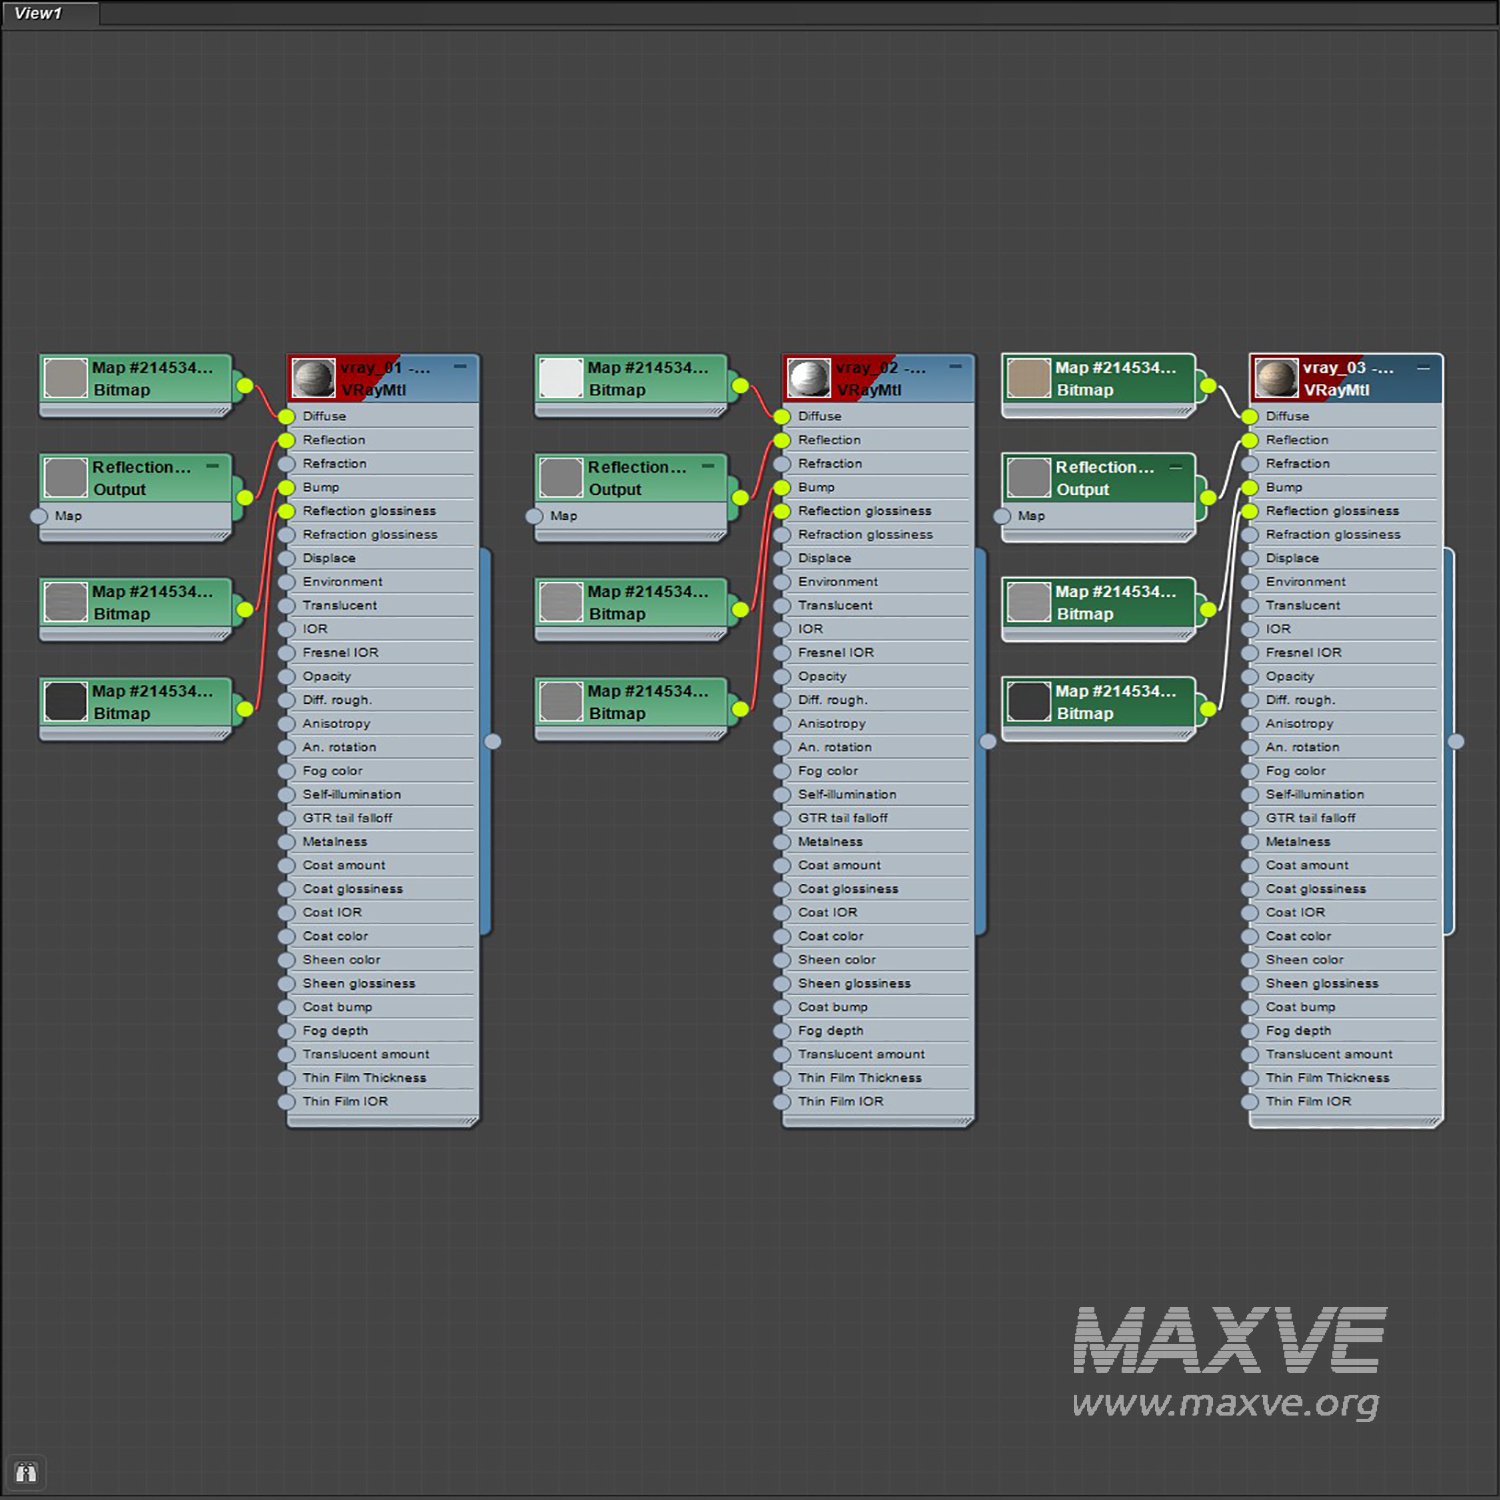Click the Displace input socket on vray_02
The width and height of the screenshot is (1500, 1500).
(782, 558)
